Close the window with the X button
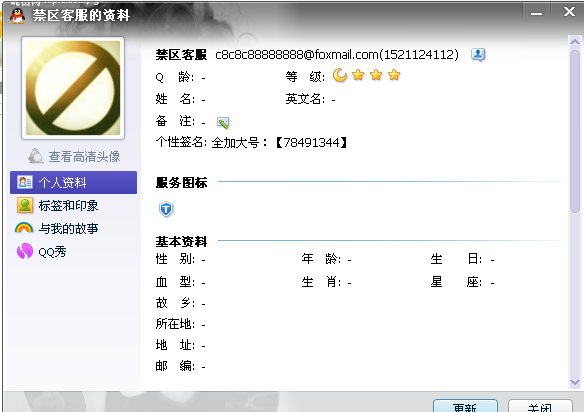The height and width of the screenshot is (412, 584). point(569,12)
